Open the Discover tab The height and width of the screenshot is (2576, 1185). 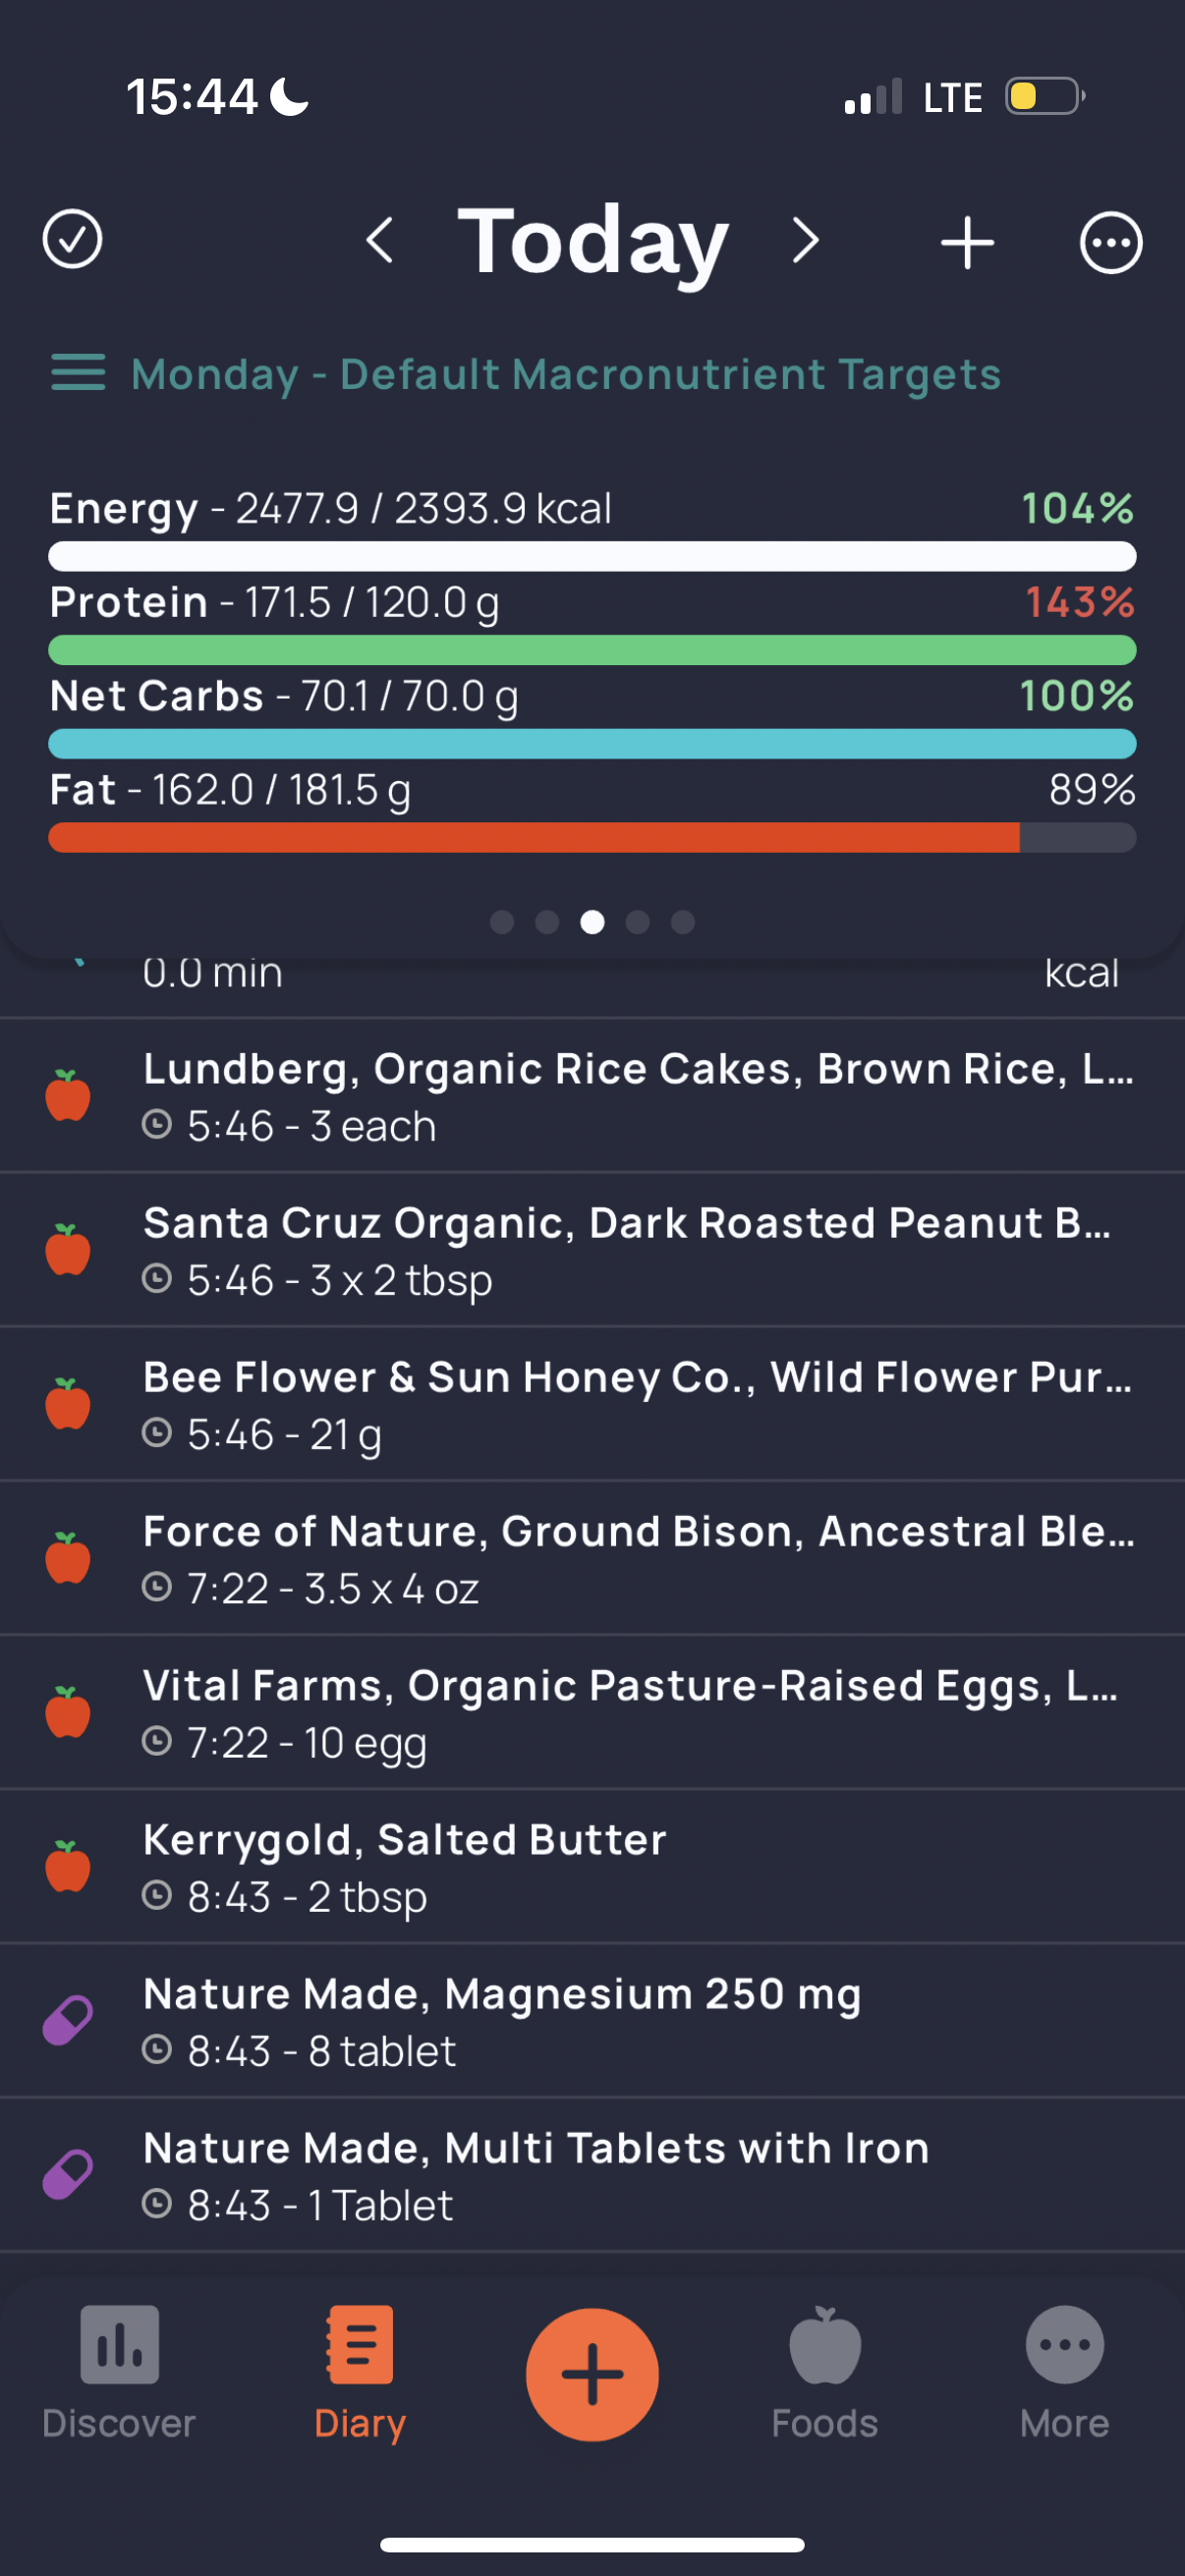(x=119, y=2372)
